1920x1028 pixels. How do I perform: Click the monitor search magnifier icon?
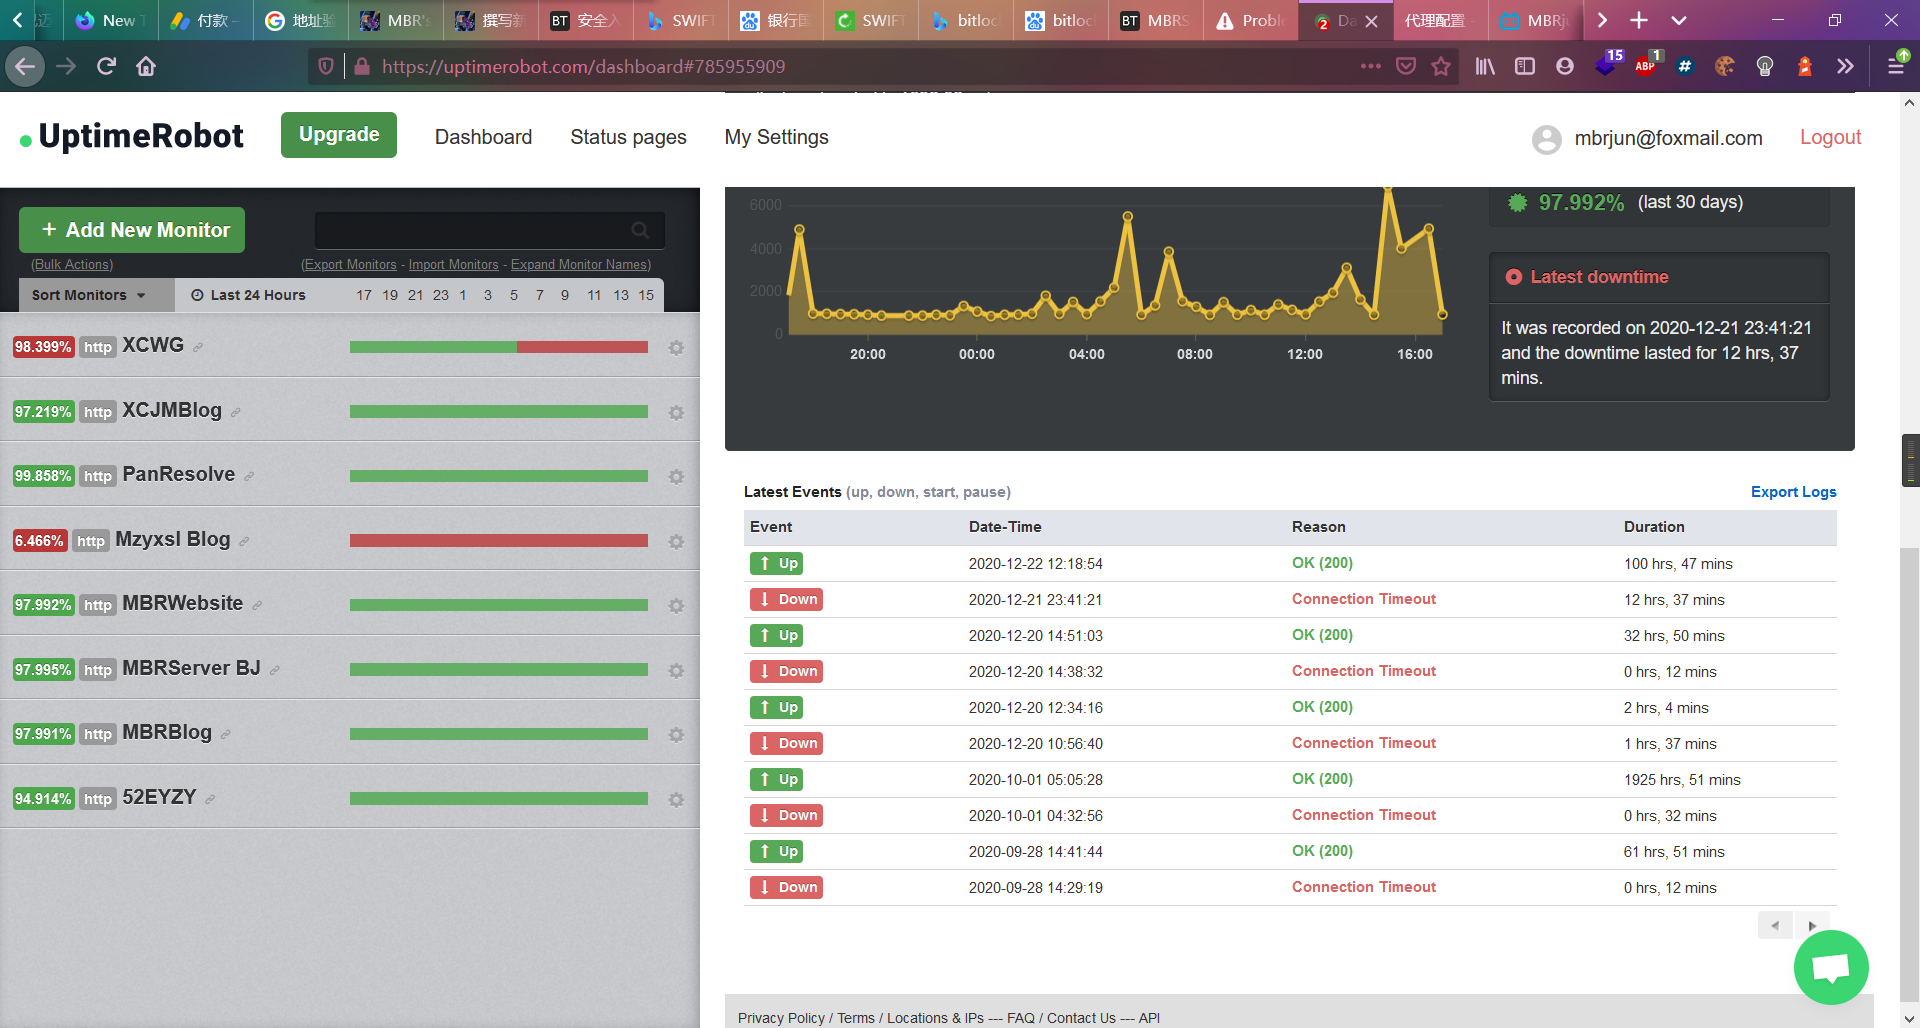[640, 230]
